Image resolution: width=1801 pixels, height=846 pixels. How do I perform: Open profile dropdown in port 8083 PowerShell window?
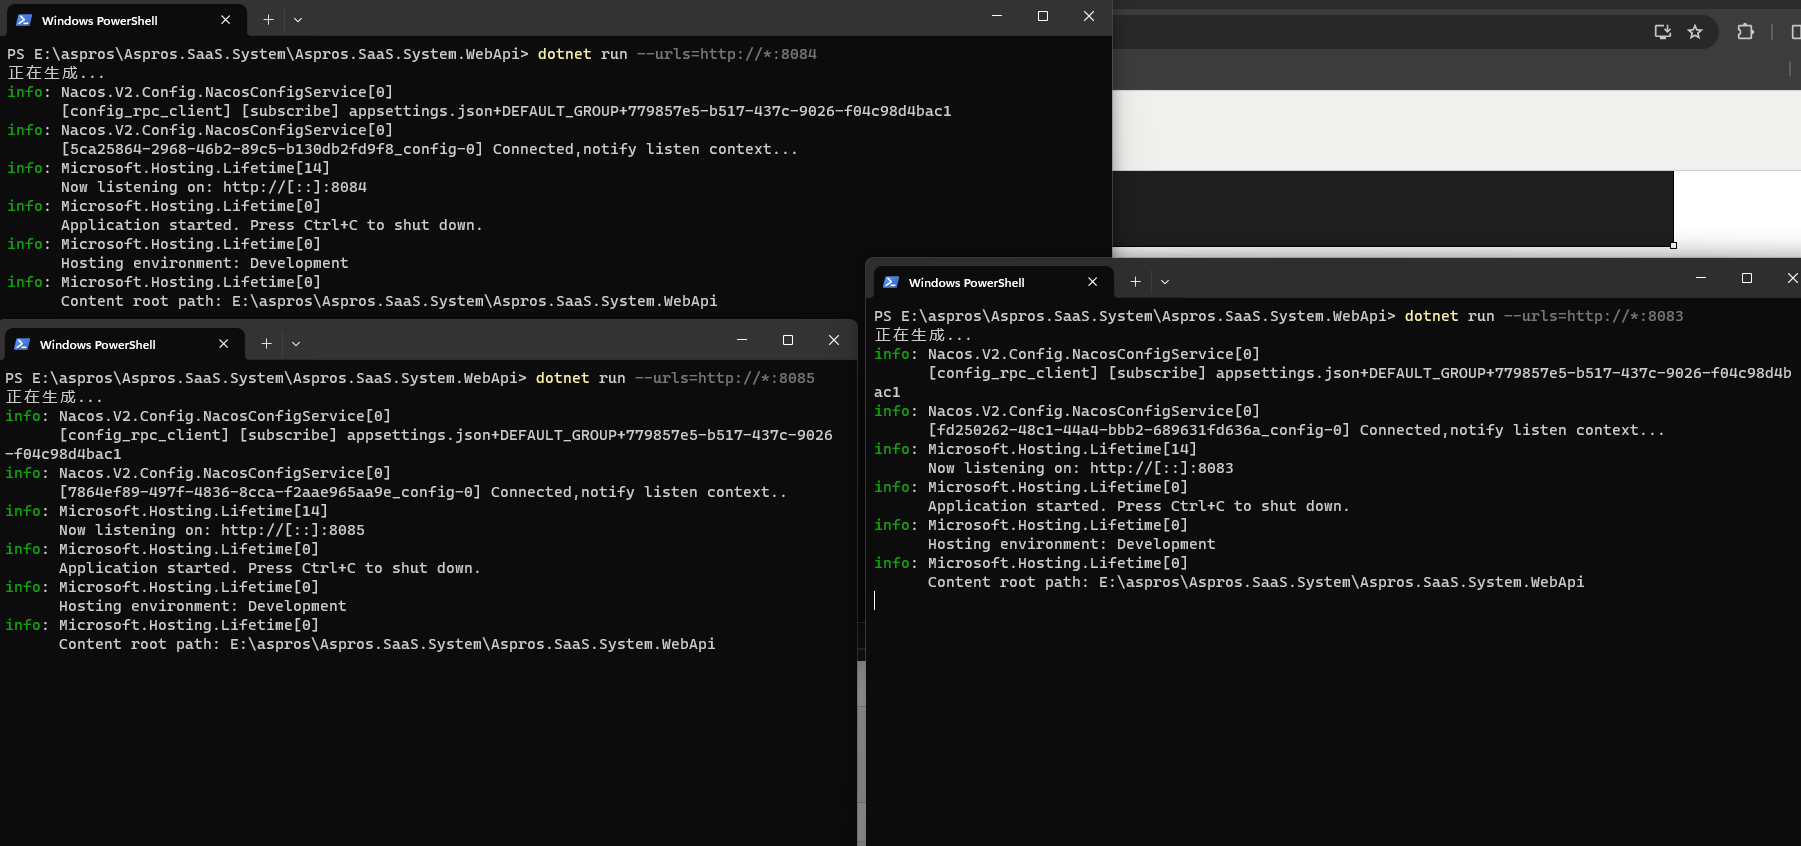[1165, 283]
